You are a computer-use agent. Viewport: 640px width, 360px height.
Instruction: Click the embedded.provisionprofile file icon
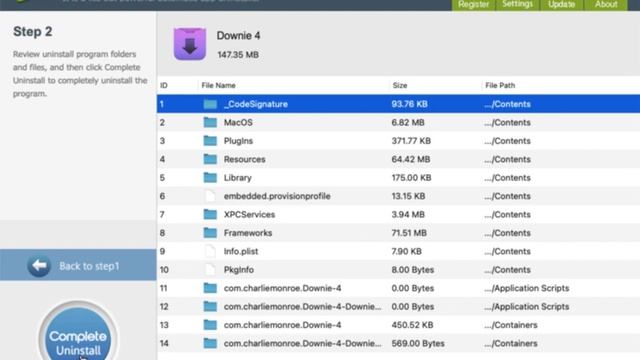(x=210, y=196)
